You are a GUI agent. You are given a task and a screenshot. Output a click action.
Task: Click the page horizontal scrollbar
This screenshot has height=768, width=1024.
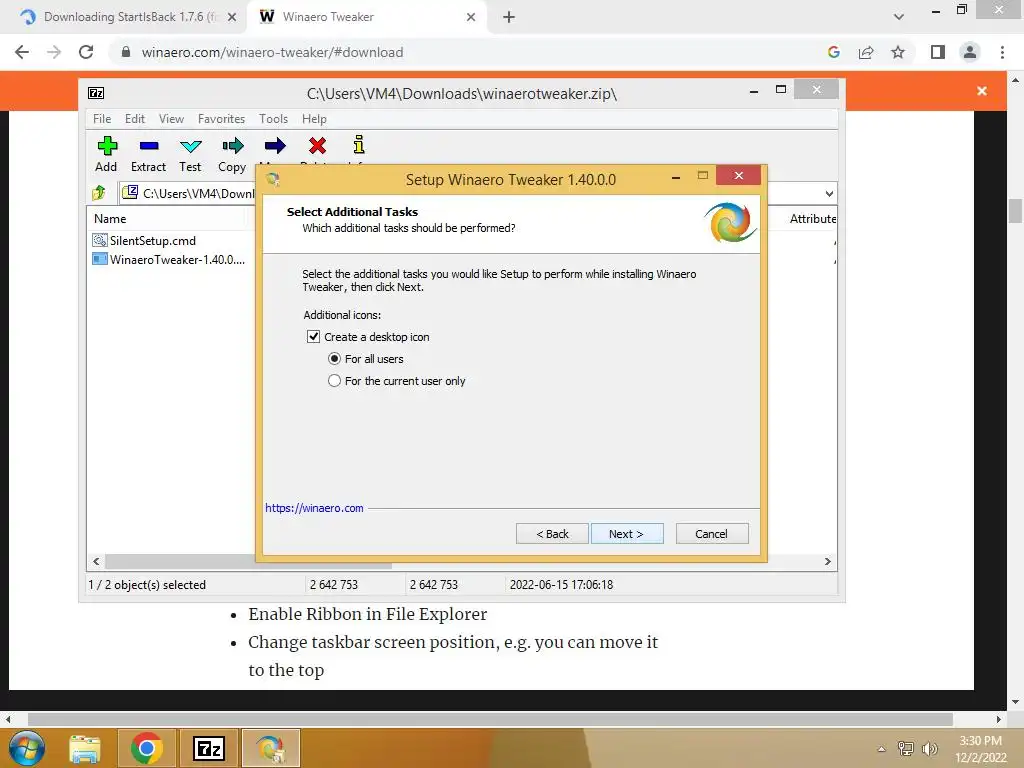[x=490, y=719]
